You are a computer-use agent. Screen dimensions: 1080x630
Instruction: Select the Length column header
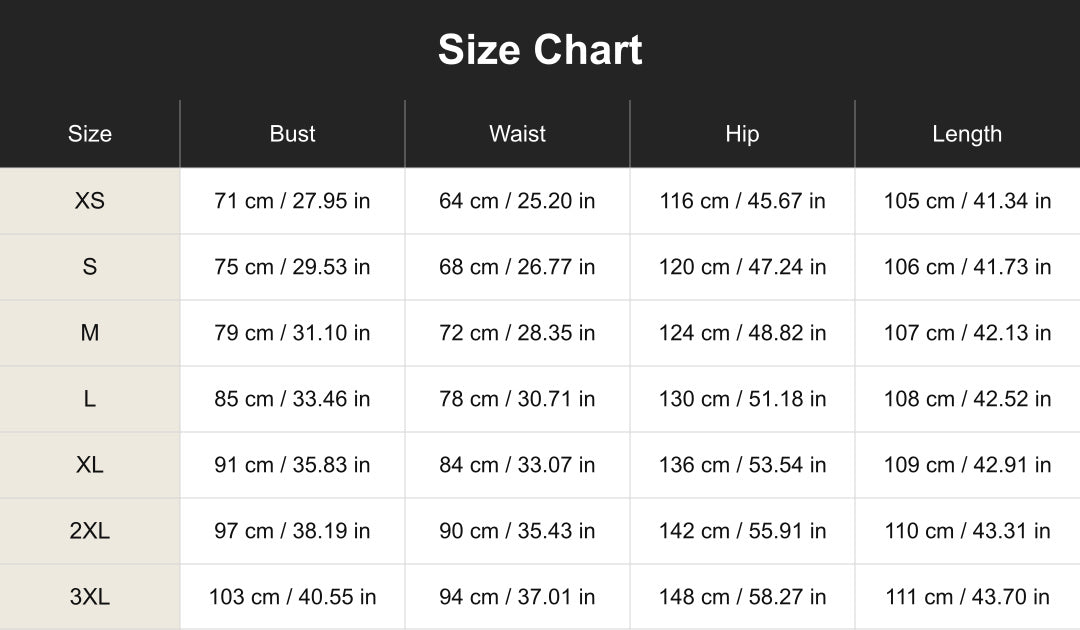(967, 134)
